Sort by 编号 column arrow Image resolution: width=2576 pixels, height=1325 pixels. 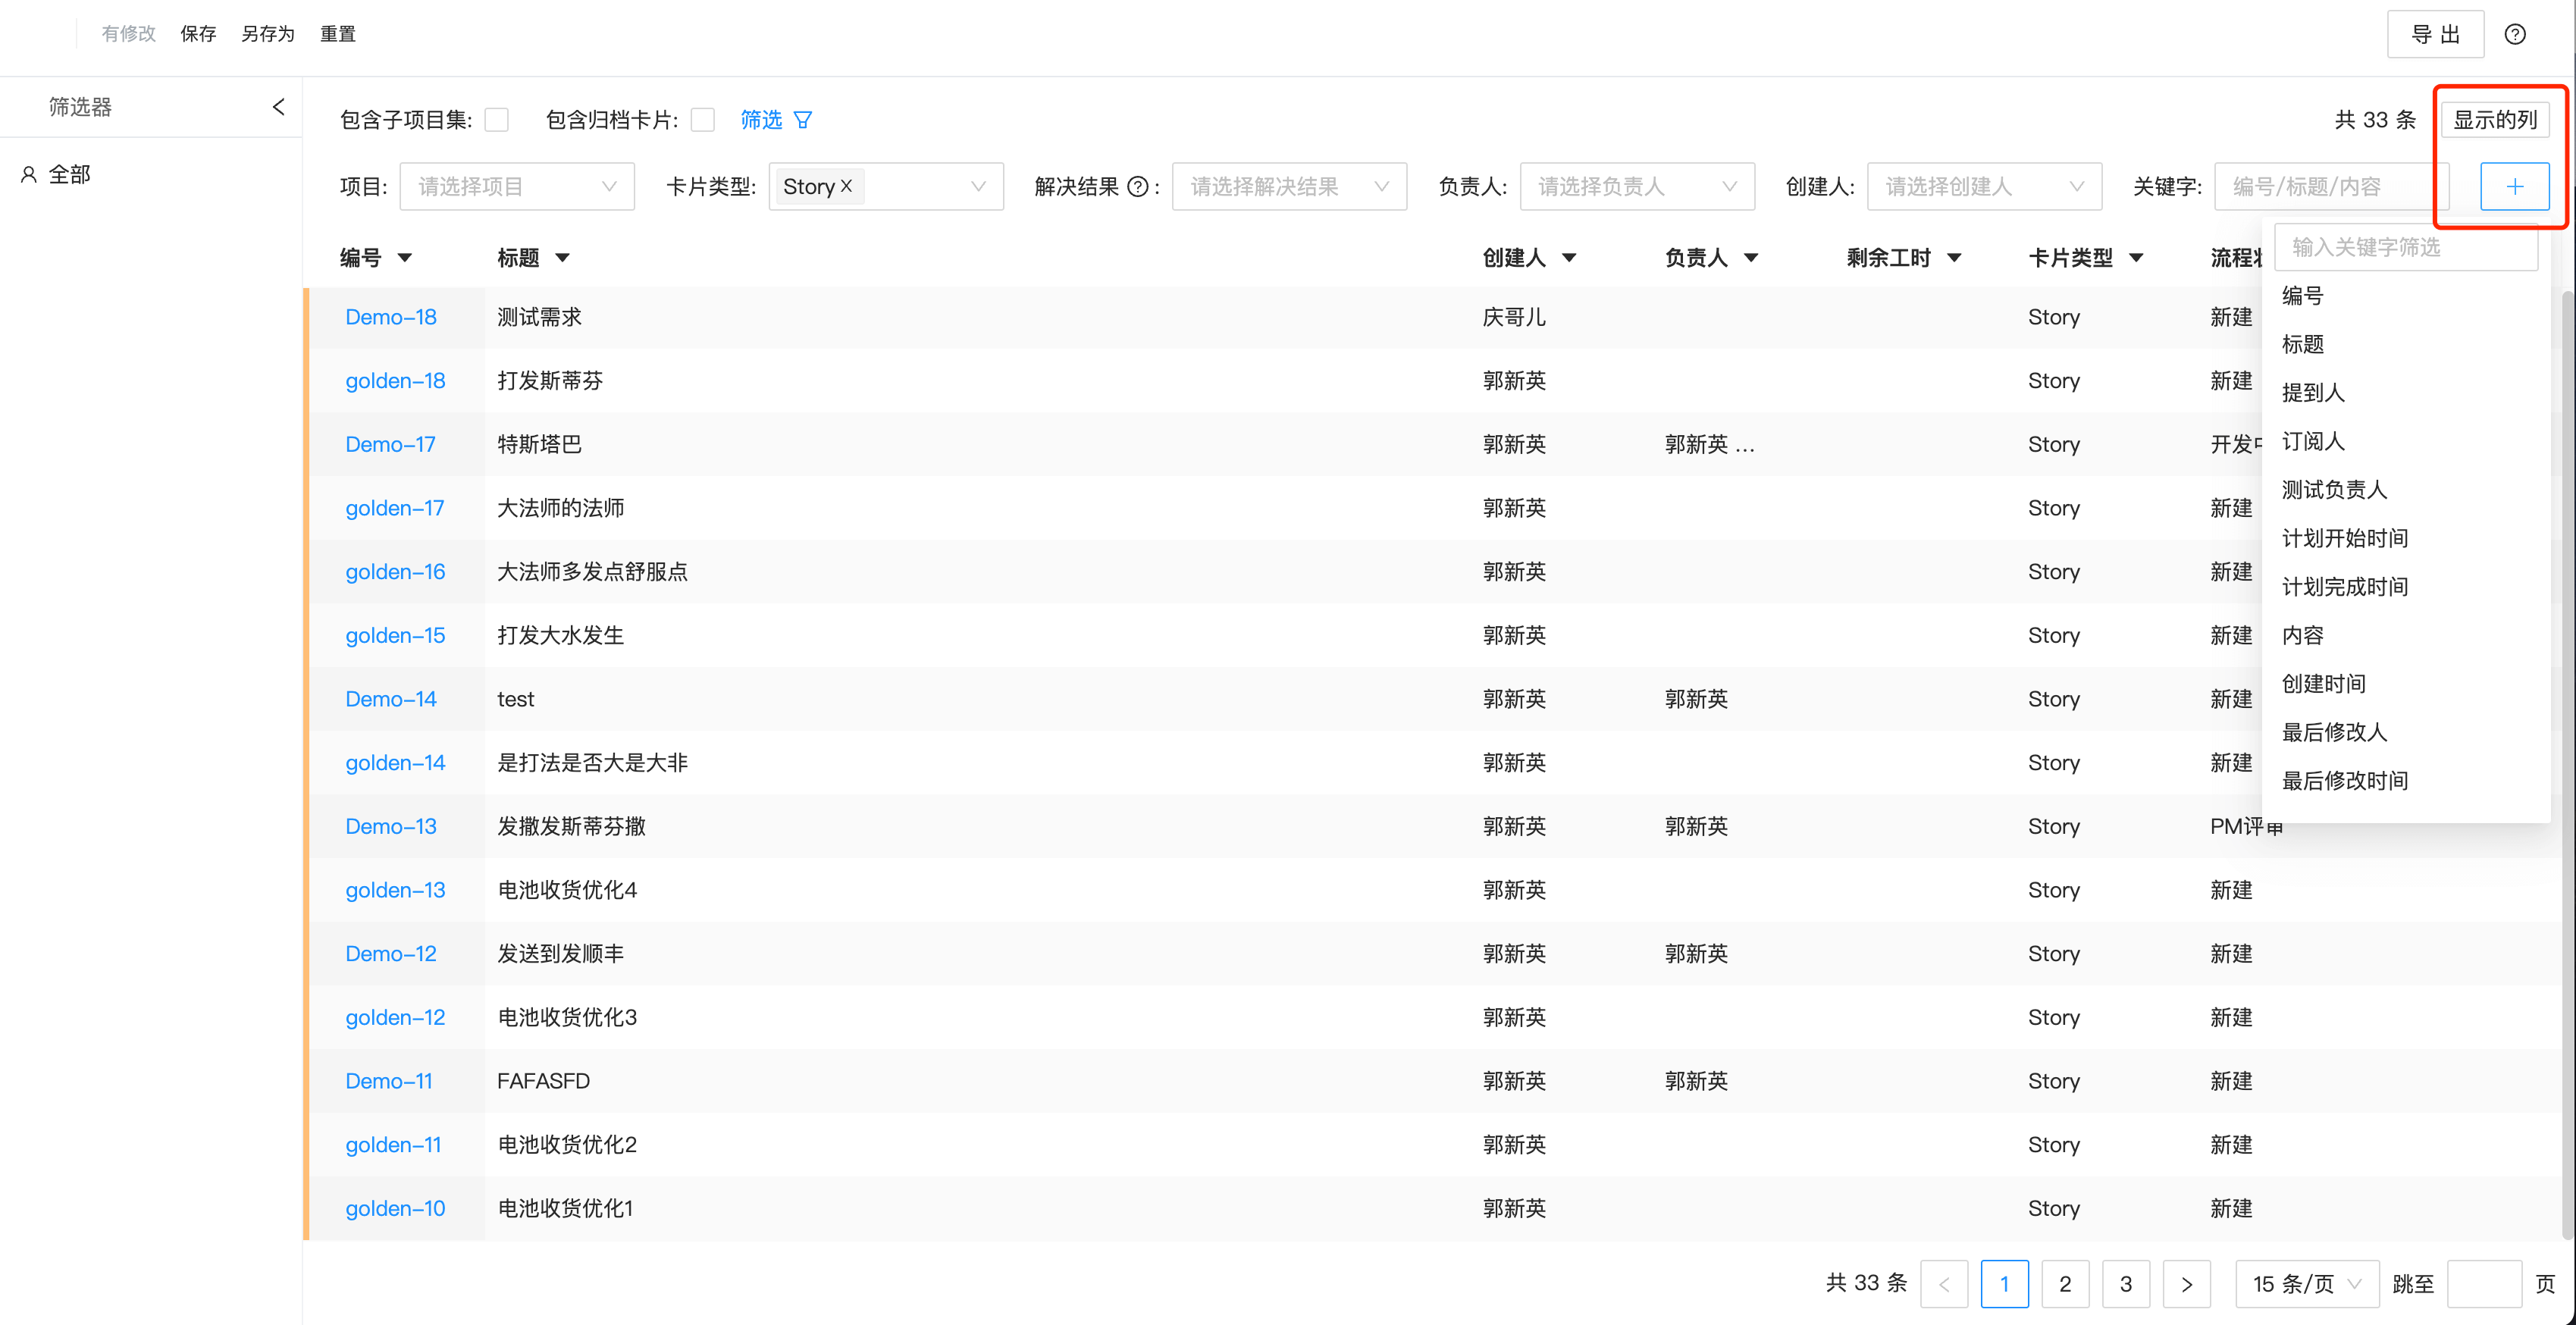coord(405,258)
